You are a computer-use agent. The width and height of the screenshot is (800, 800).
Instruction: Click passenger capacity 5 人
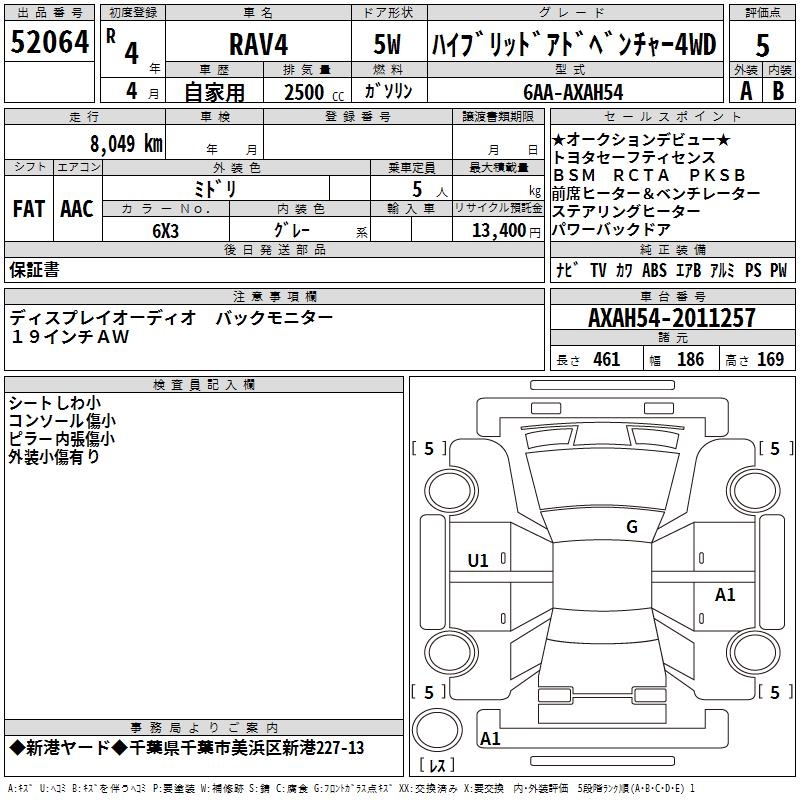[x=429, y=190]
